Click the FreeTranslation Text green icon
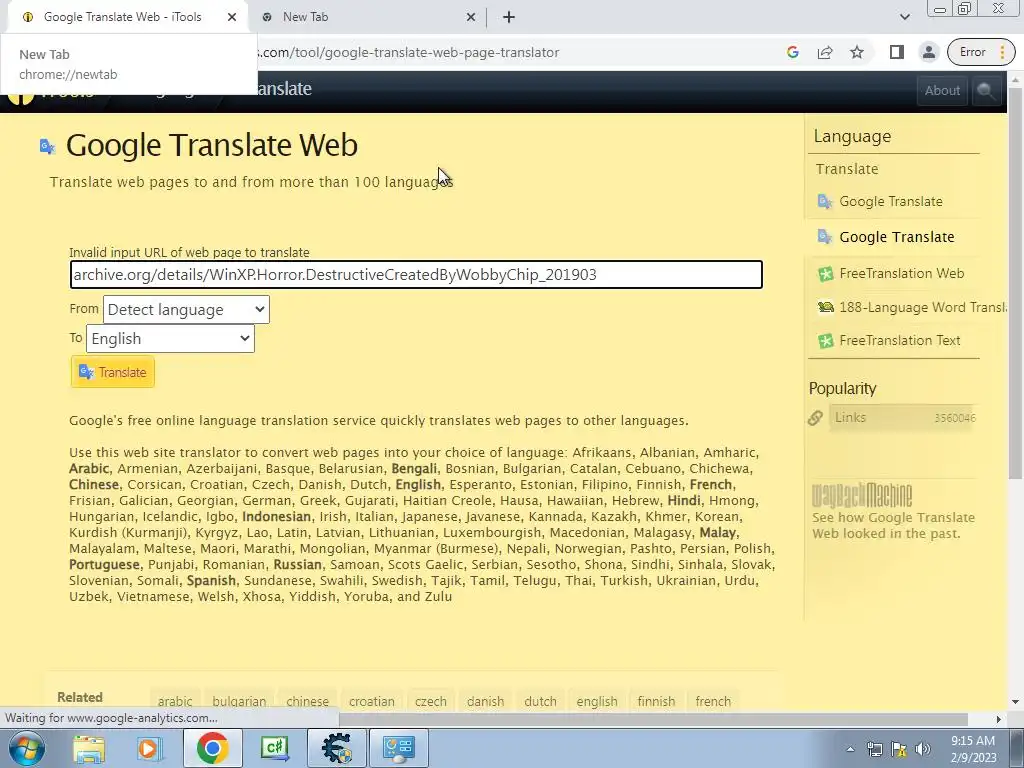The height and width of the screenshot is (768, 1024). pyautogui.click(x=825, y=341)
